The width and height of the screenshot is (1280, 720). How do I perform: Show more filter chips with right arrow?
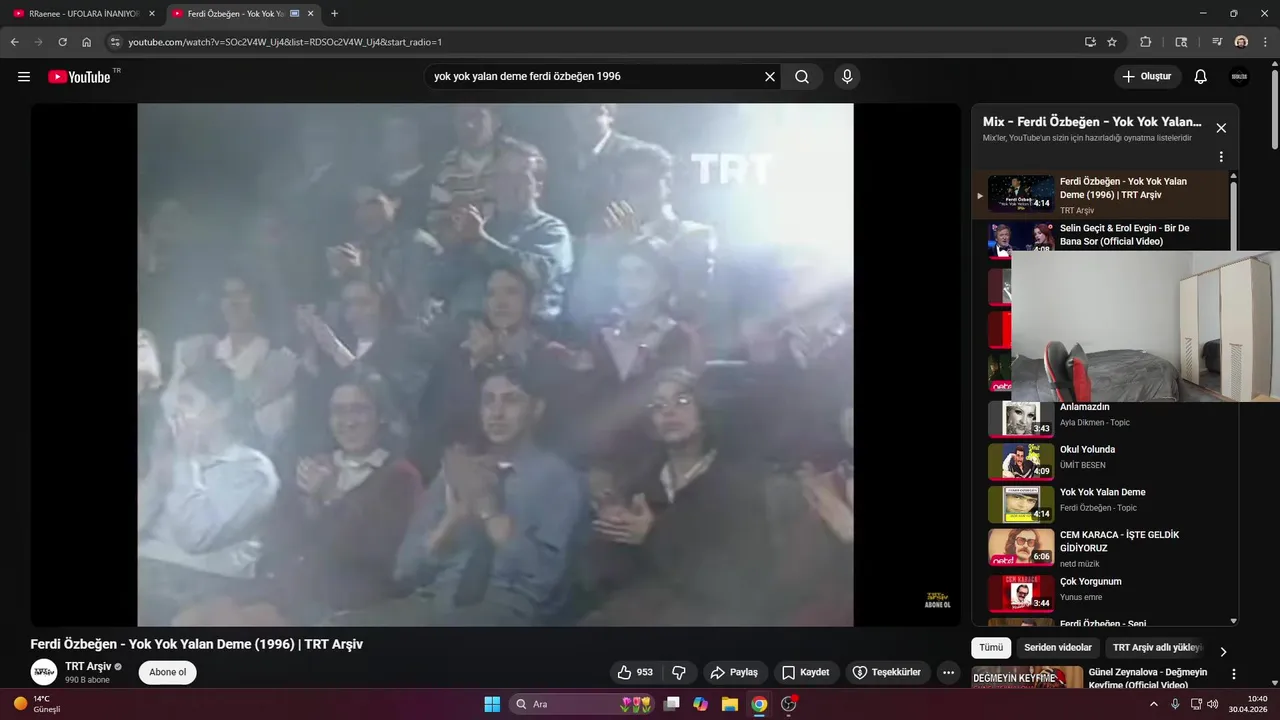(1222, 651)
